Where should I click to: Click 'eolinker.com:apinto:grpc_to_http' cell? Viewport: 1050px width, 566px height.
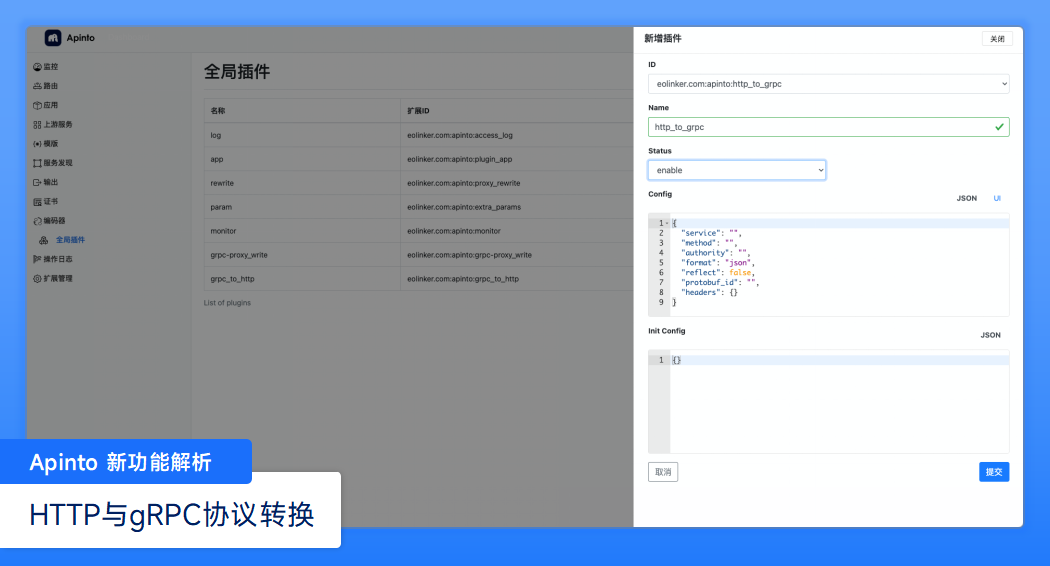pyautogui.click(x=517, y=279)
